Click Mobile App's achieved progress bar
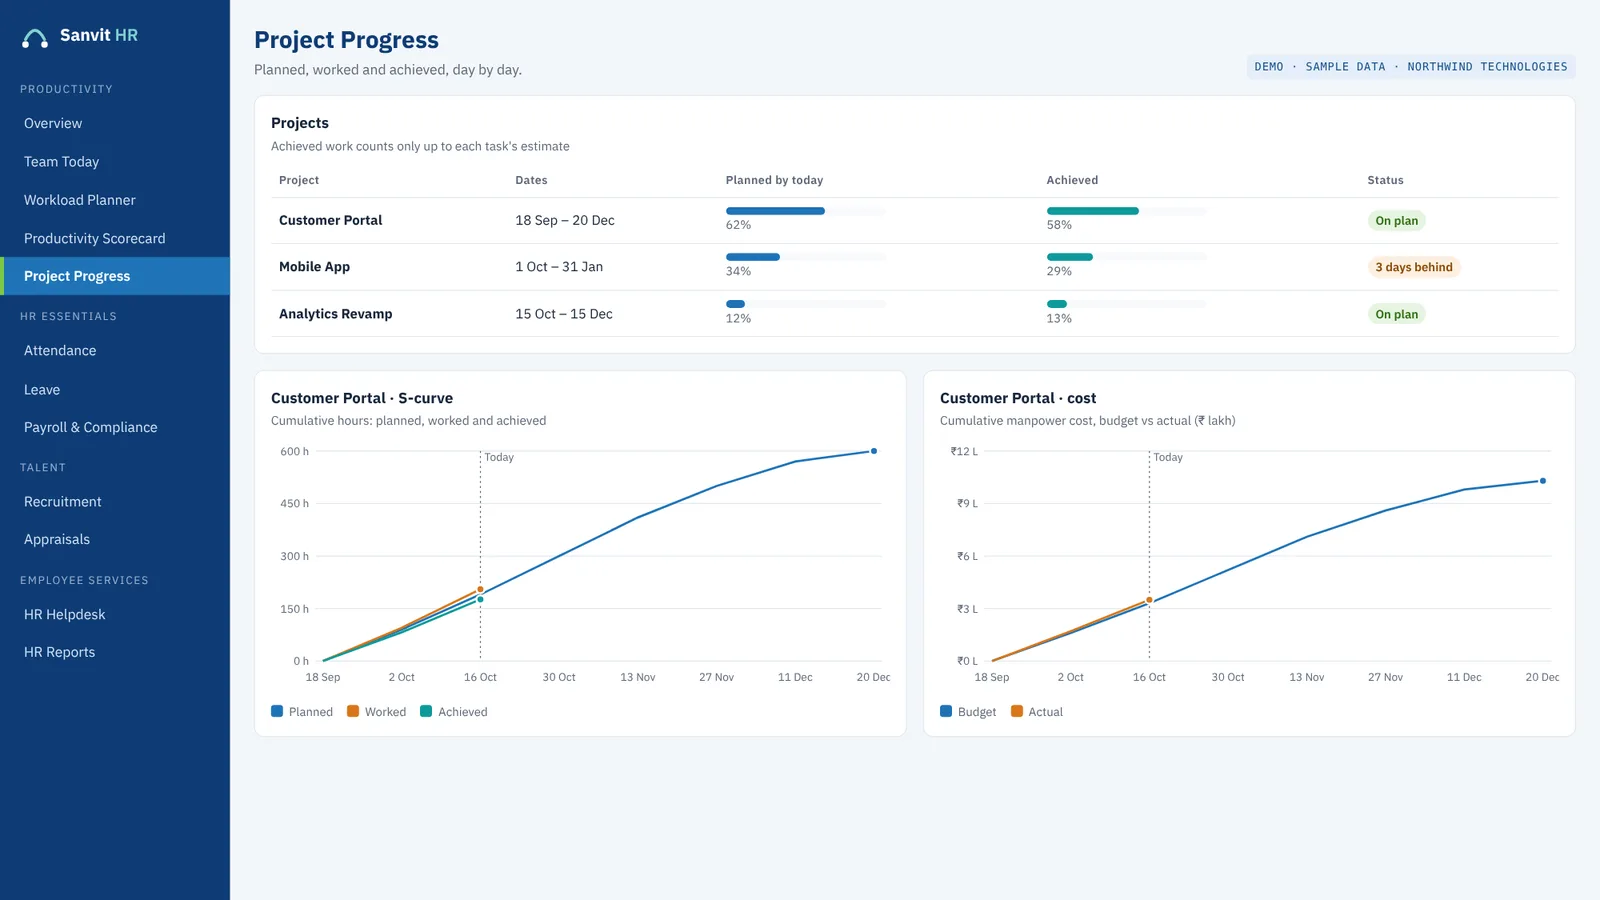 1127,257
